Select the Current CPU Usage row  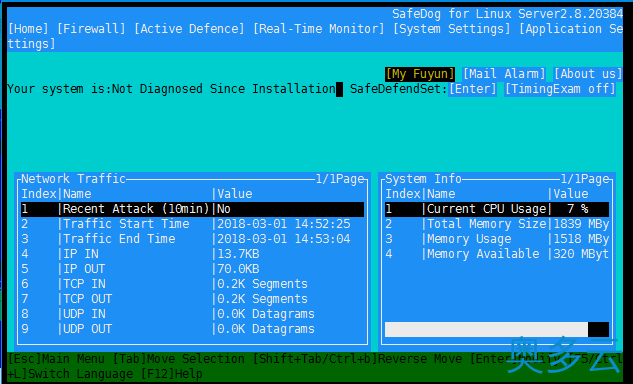[497, 209]
